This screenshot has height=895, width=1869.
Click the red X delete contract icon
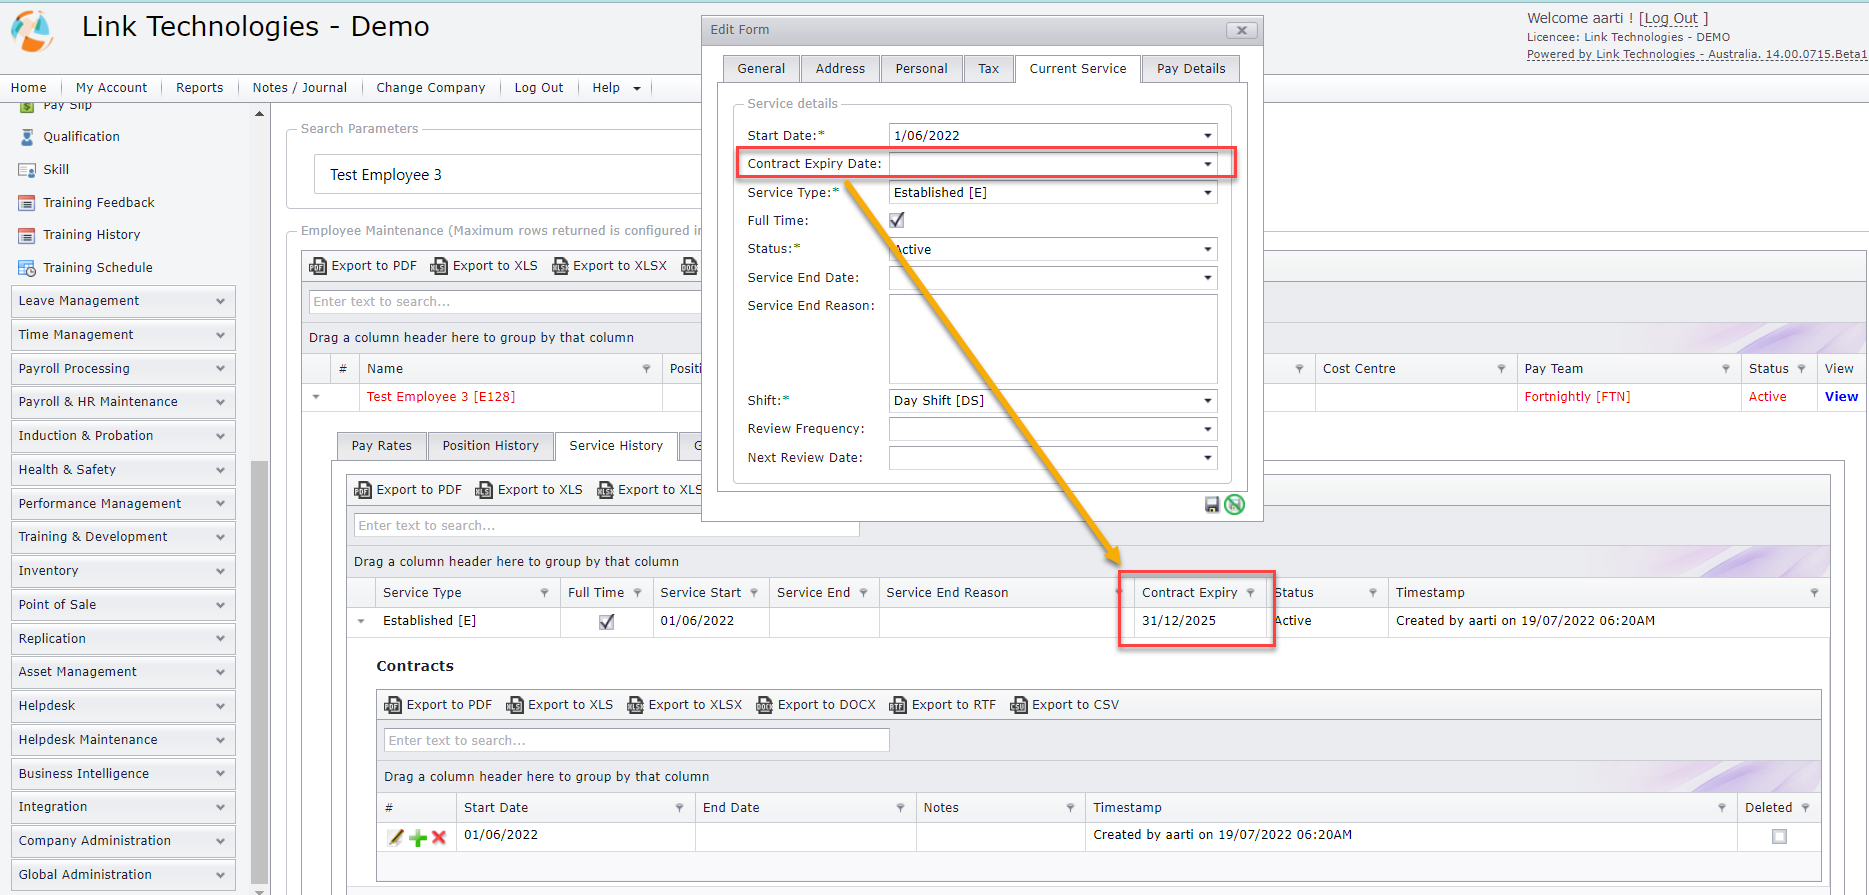tap(439, 838)
